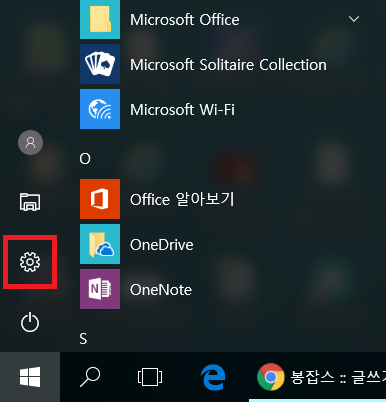Expand the Microsoft Office folder chevron

coord(354,19)
